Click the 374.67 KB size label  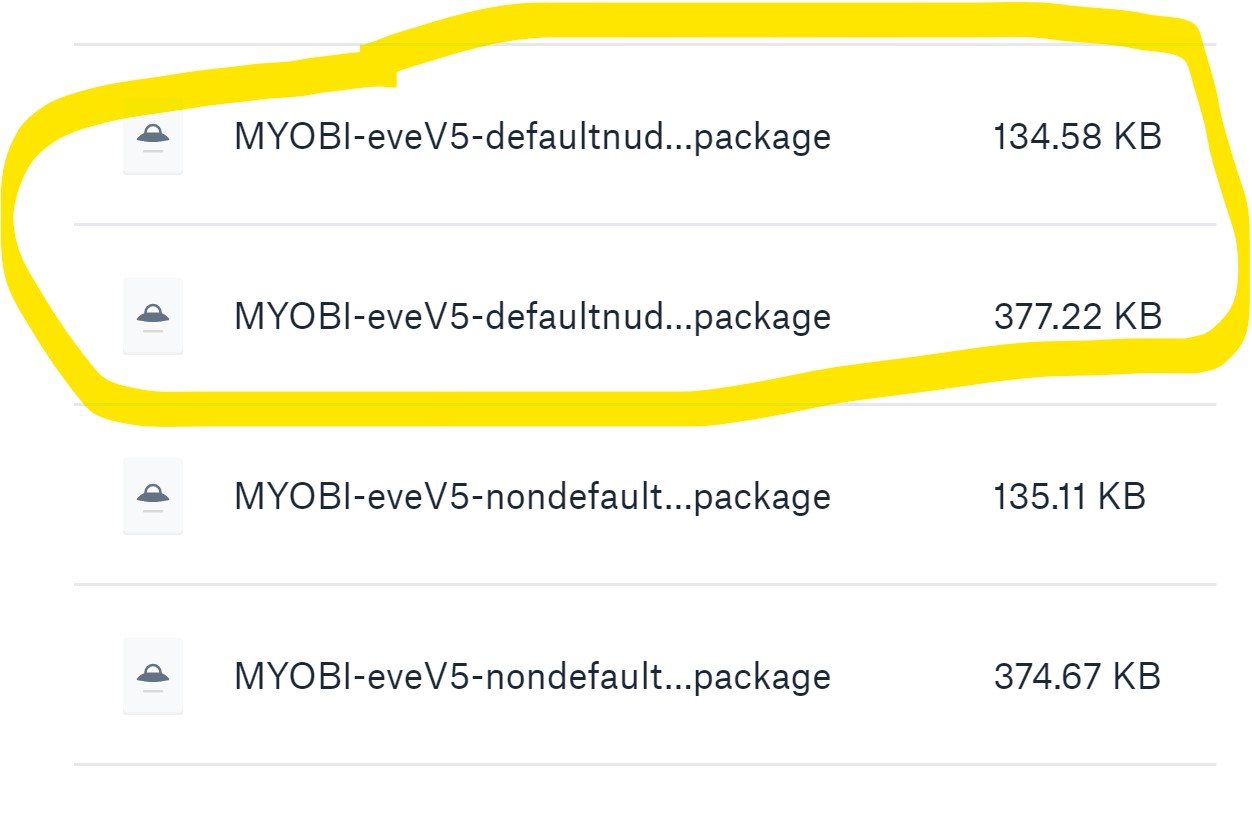click(1077, 677)
